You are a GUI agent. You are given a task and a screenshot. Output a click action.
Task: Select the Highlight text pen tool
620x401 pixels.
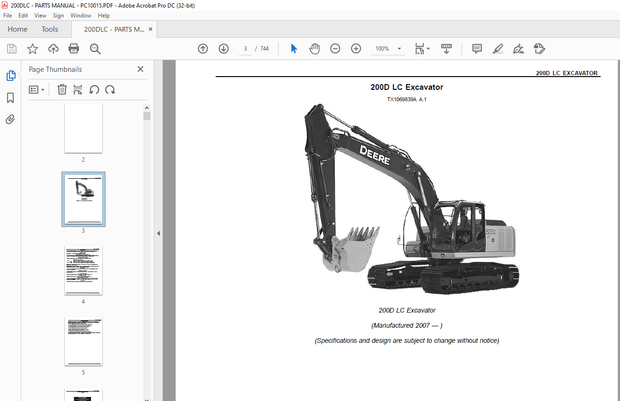pos(498,49)
